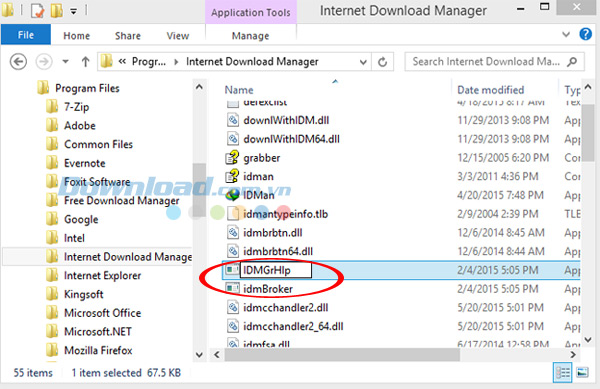Click the Back navigation arrow
The width and height of the screenshot is (600, 389).
18,62
